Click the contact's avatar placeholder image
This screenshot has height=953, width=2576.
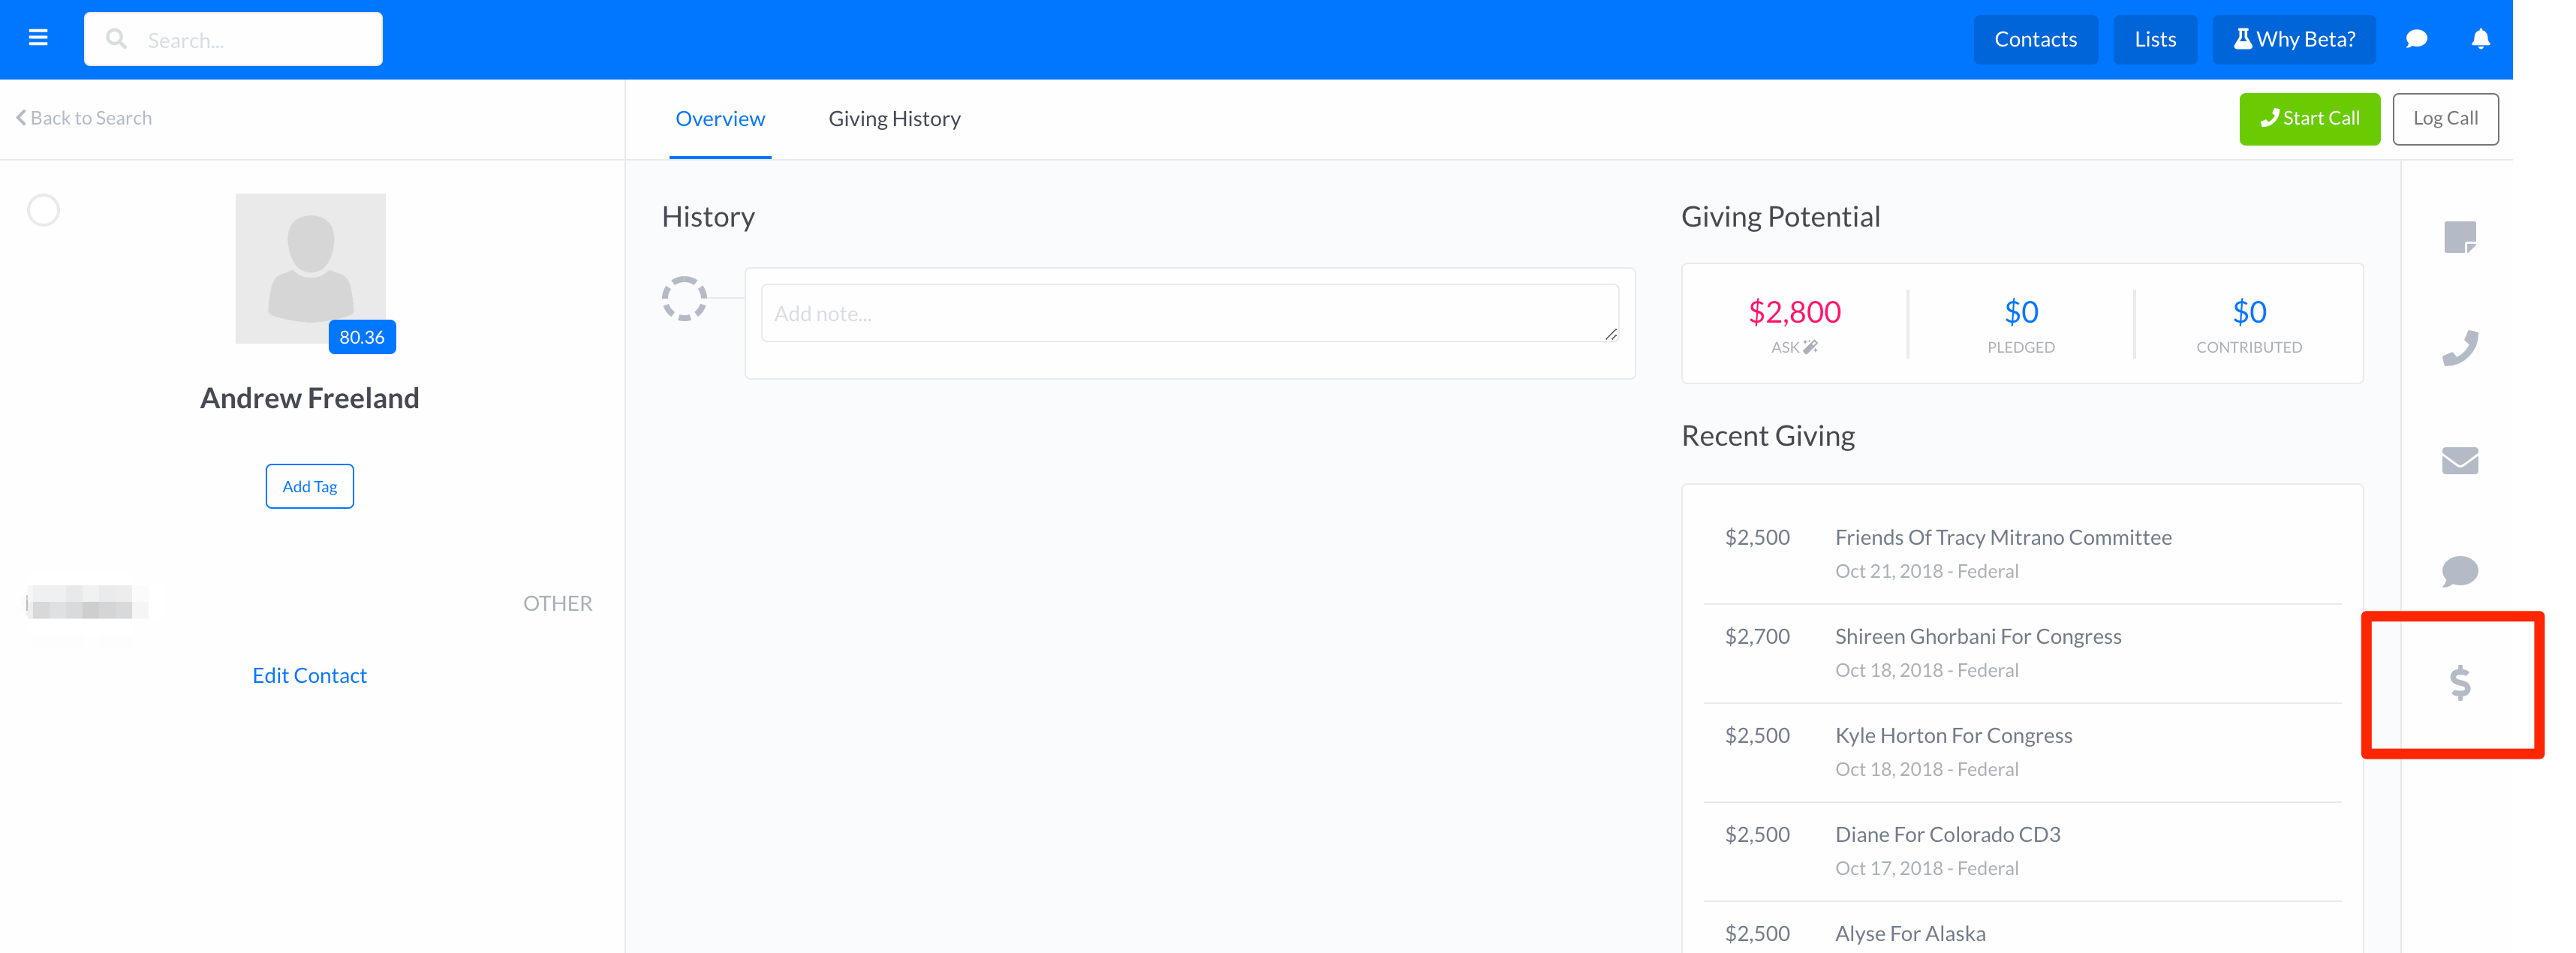pos(310,268)
